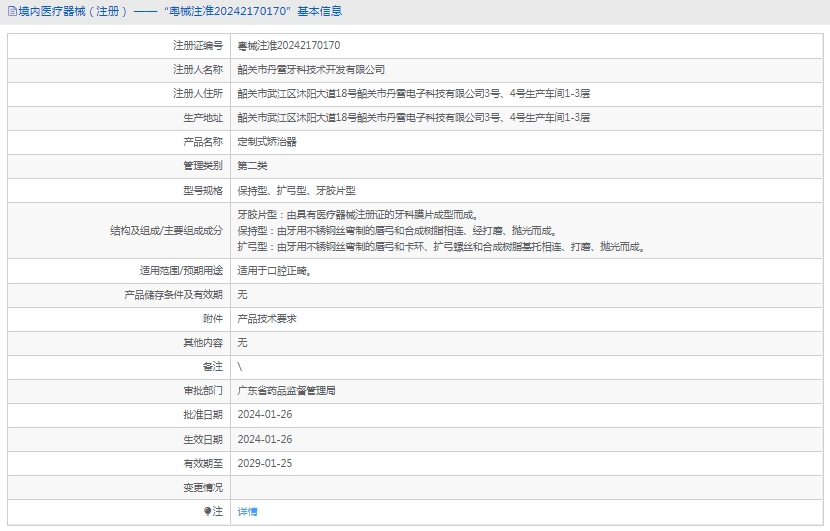Click model spec 保持型、扩弓型、牙胶片型
Image resolution: width=830 pixels, height=531 pixels.
296,190
